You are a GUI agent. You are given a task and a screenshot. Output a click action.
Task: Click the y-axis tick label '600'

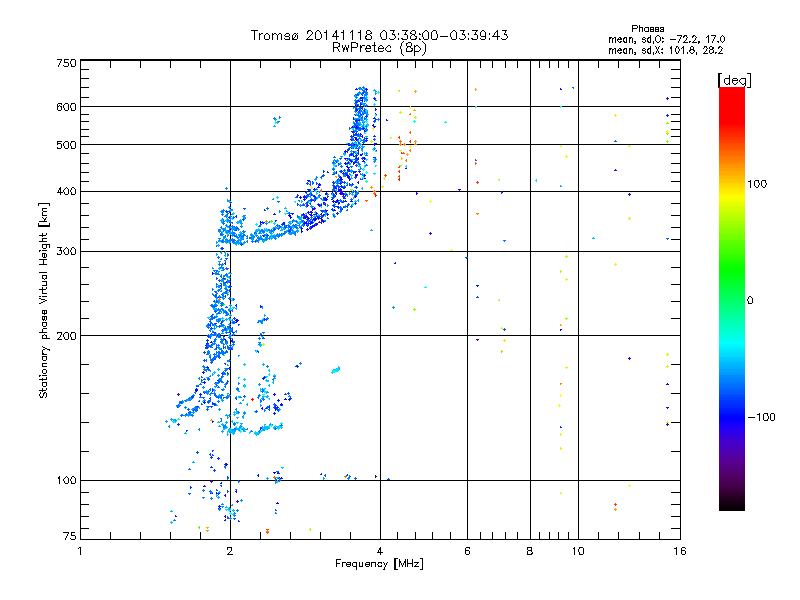(66, 107)
